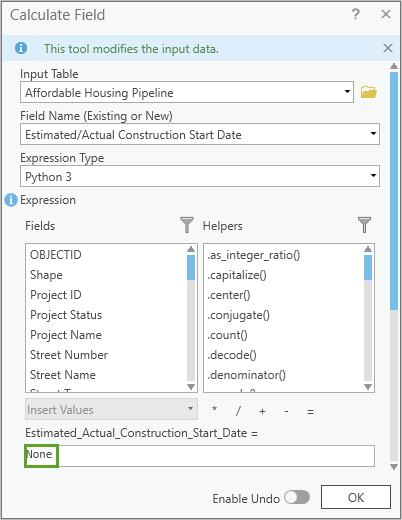Click the dialog's main scrollbar down arrow
Screen dimensions: 402x520
(x=394, y=467)
